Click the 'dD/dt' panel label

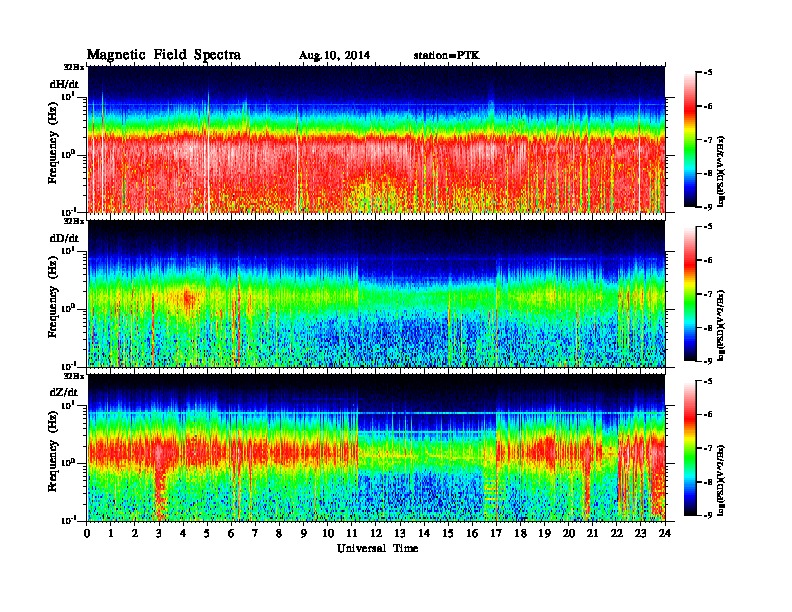click(64, 238)
